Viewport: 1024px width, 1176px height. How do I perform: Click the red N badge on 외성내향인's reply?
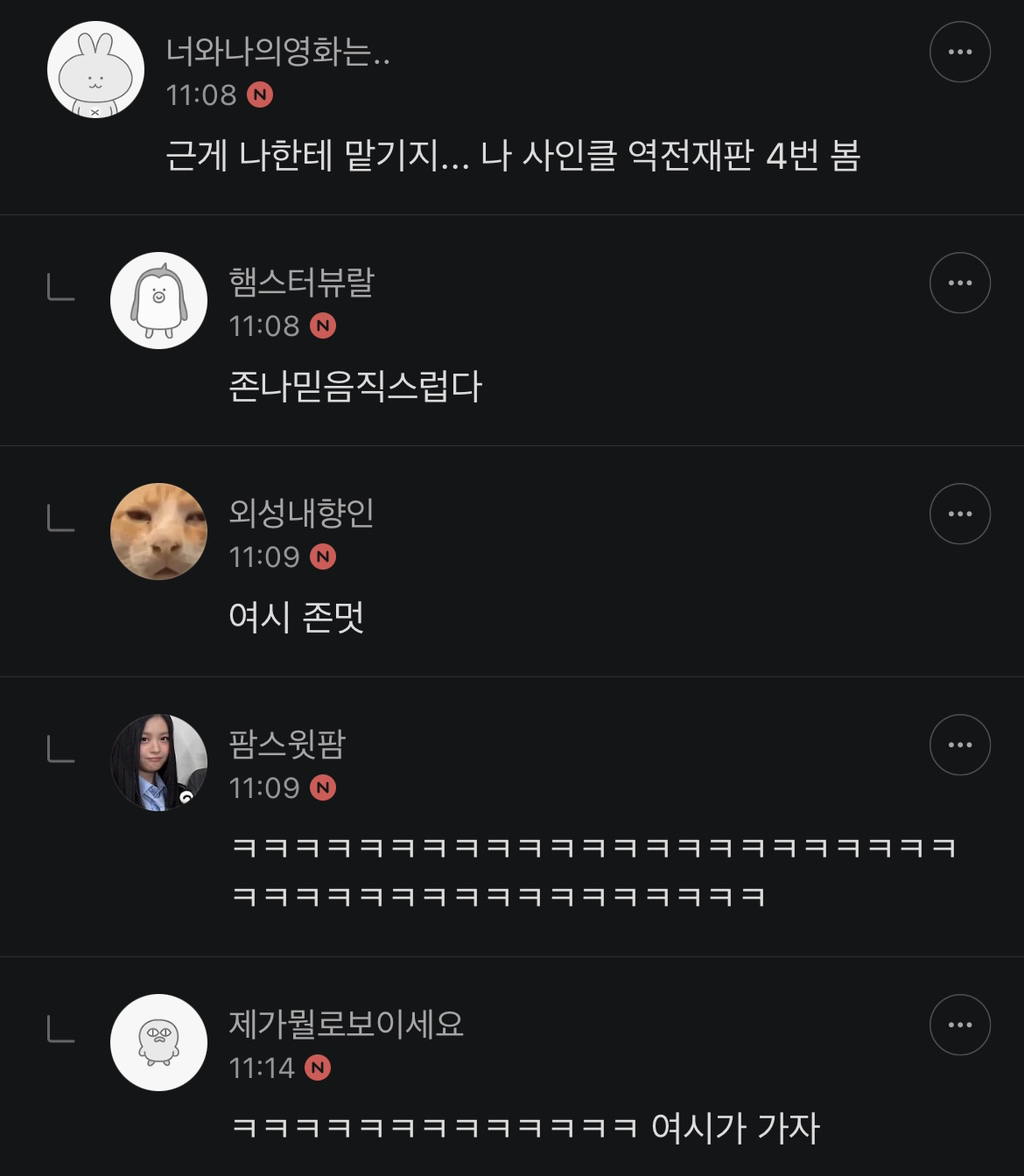pyautogui.click(x=322, y=557)
